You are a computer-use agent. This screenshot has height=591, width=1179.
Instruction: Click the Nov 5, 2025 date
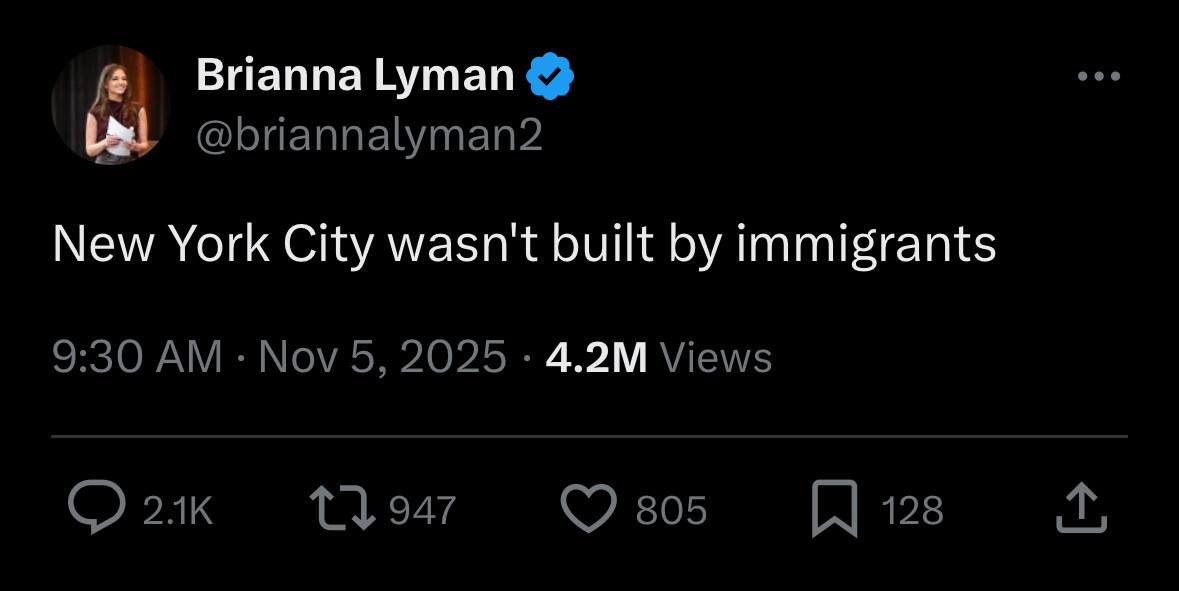tap(382, 357)
